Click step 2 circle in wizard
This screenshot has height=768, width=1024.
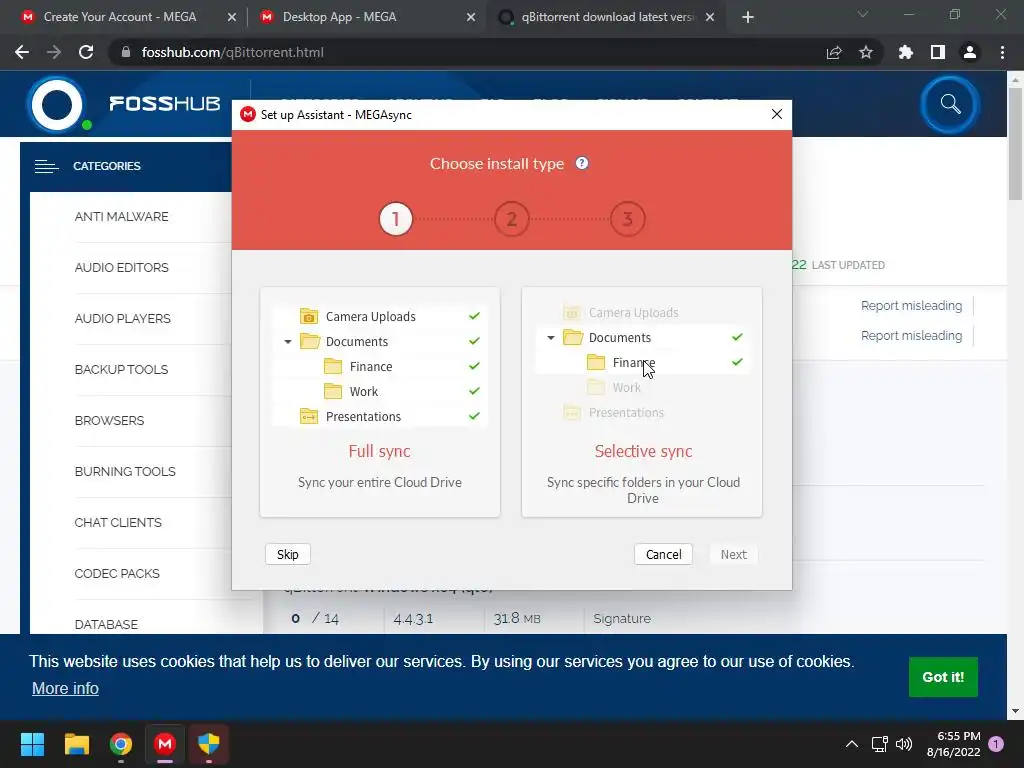tap(511, 219)
